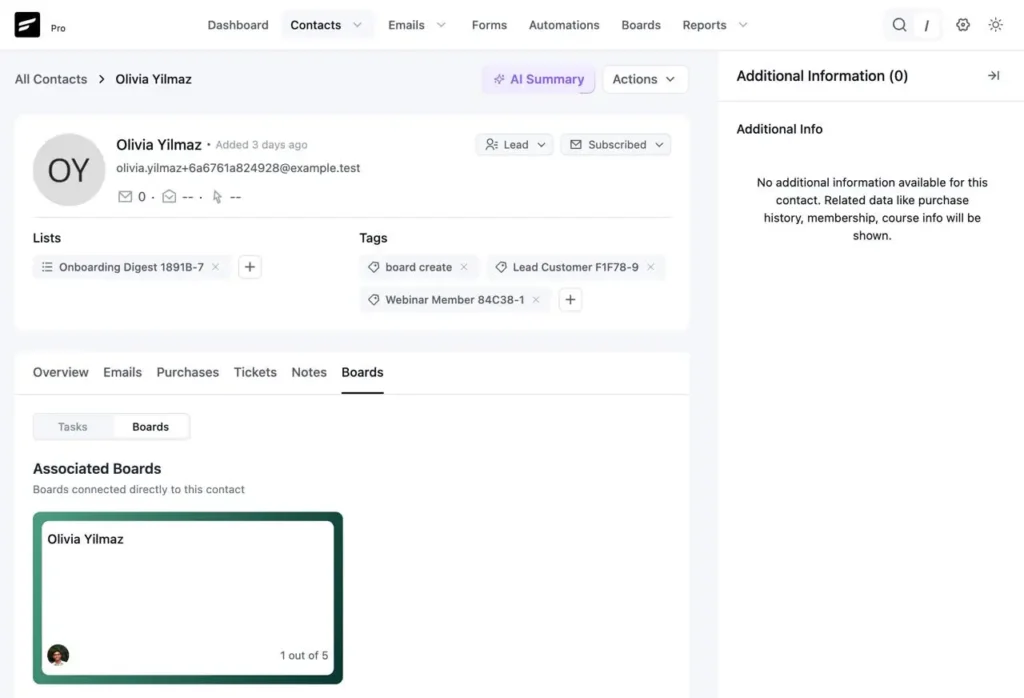Toggle light mode sun icon
Viewport: 1024px width, 698px height.
(x=995, y=25)
